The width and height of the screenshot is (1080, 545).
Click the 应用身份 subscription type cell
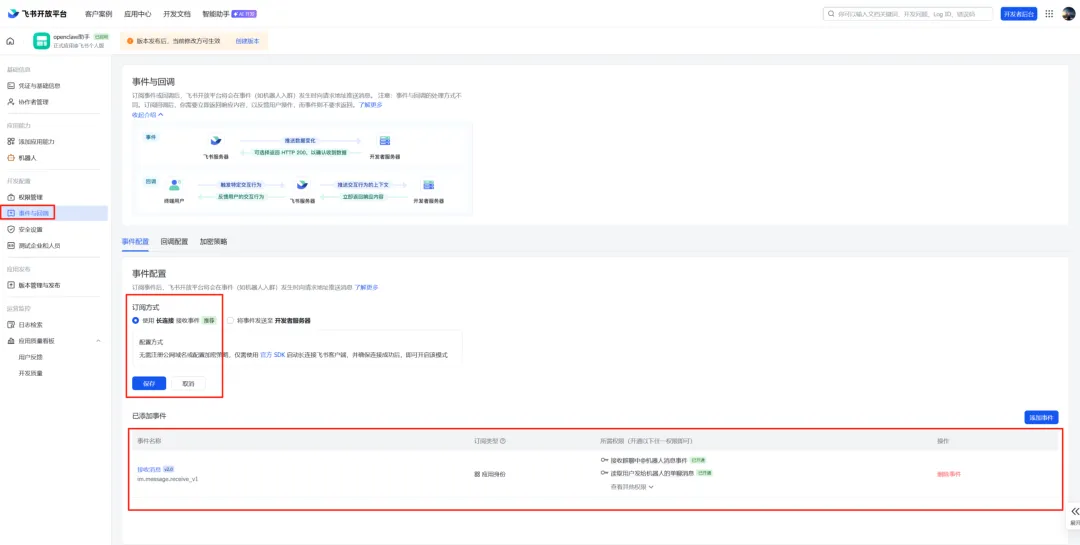pyautogui.click(x=488, y=474)
